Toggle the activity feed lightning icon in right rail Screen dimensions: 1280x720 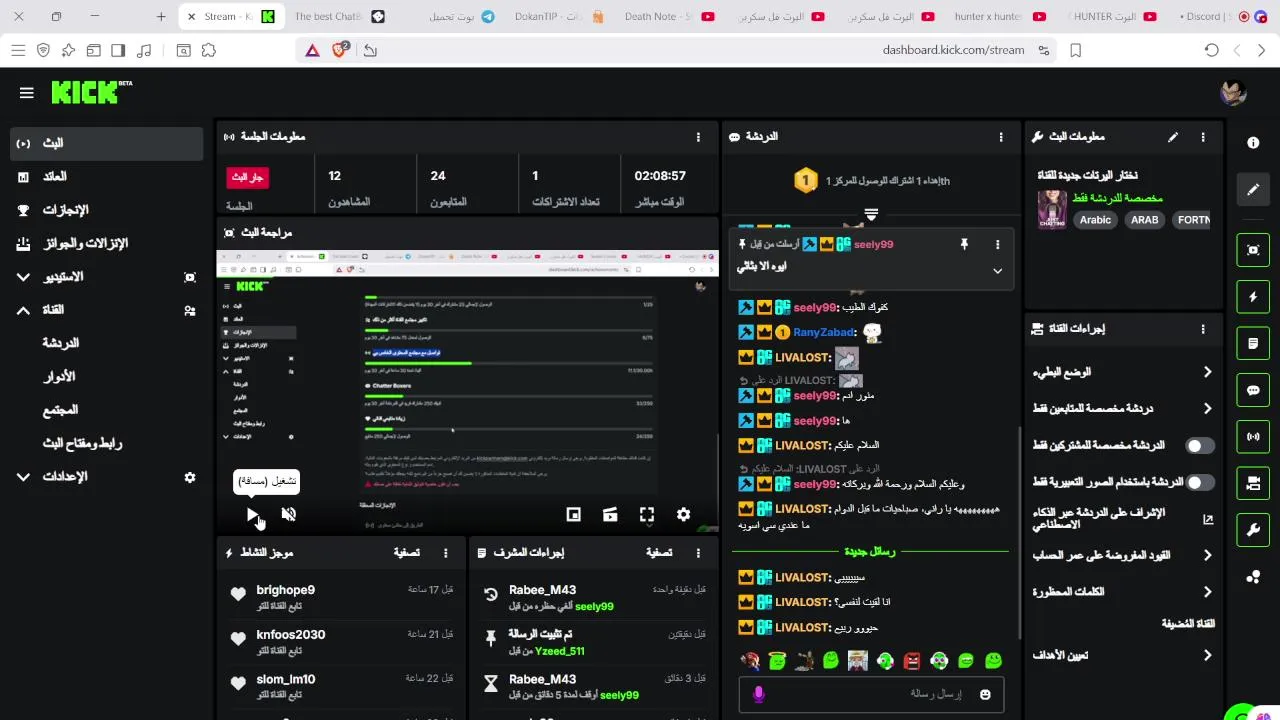(x=1253, y=297)
